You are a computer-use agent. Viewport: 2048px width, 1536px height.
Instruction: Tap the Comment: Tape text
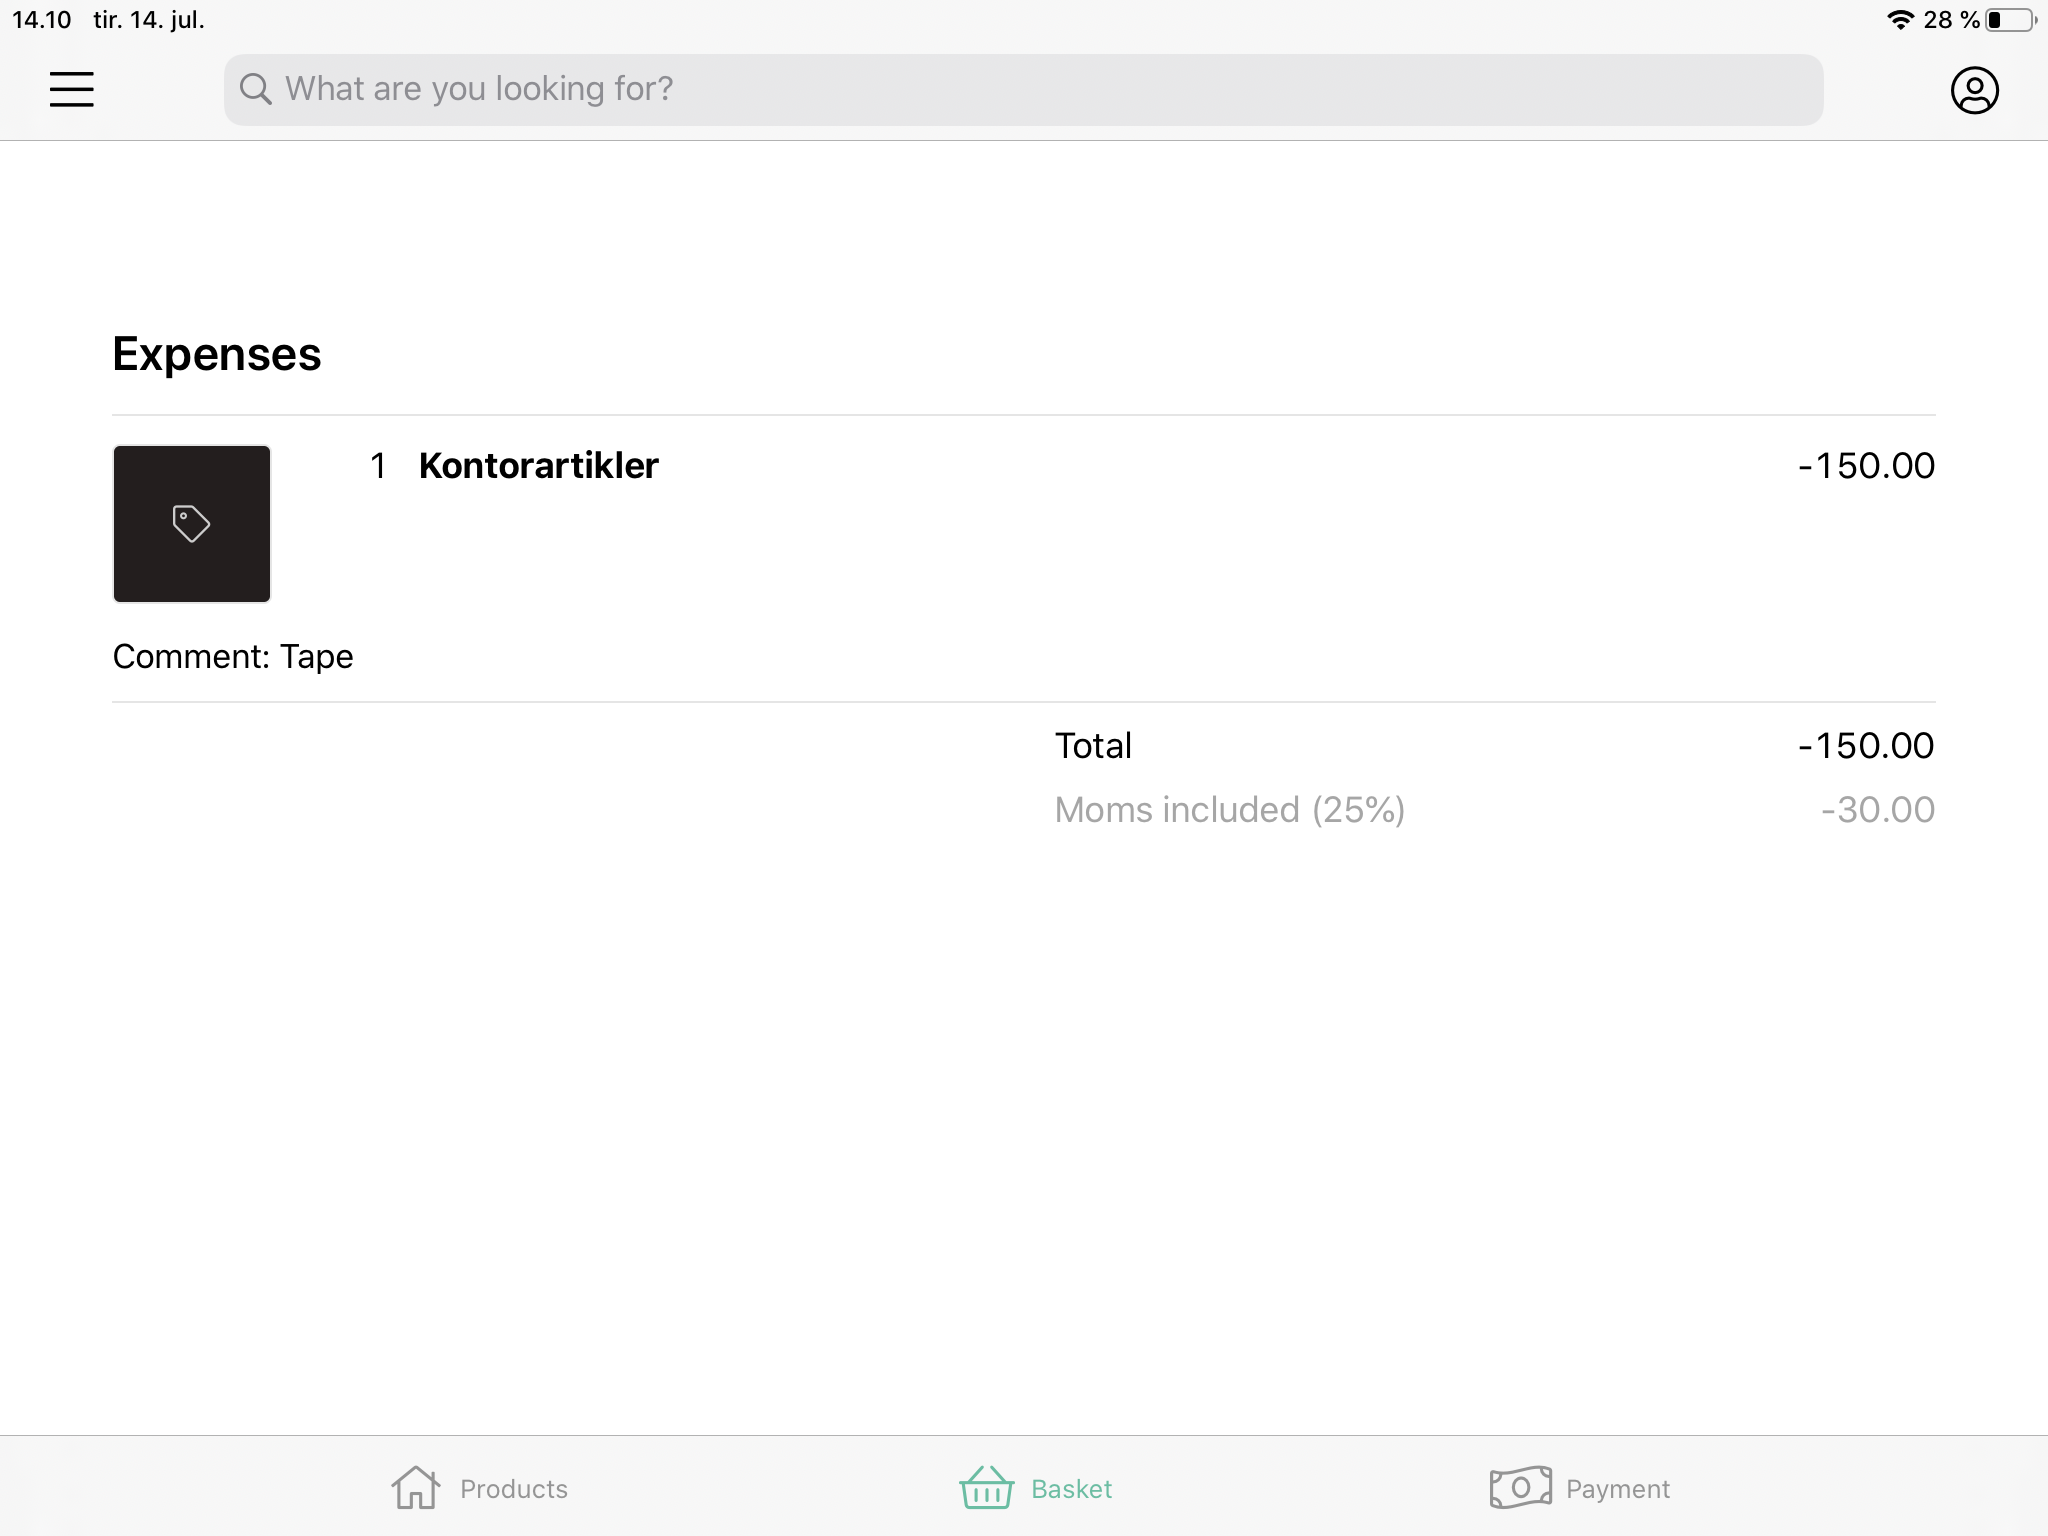click(x=233, y=657)
